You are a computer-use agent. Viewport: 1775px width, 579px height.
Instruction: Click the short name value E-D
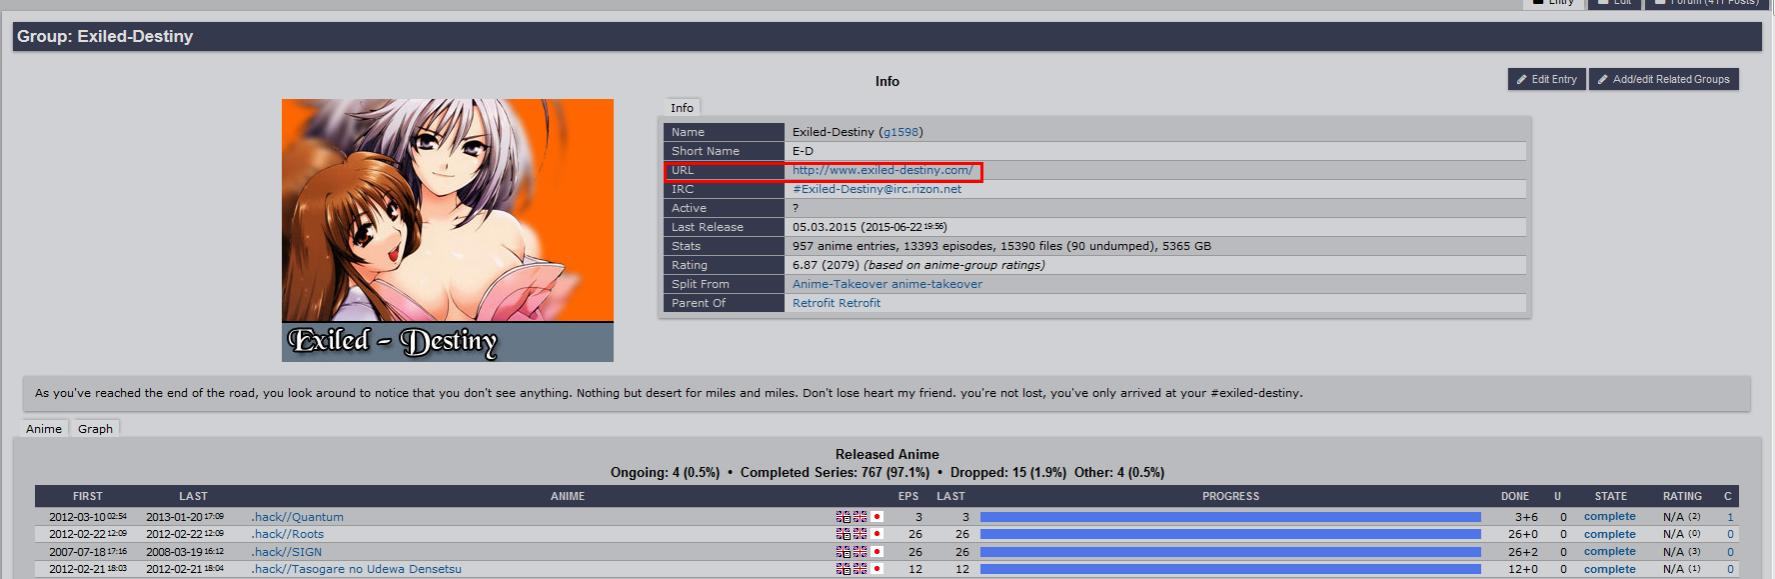click(803, 151)
